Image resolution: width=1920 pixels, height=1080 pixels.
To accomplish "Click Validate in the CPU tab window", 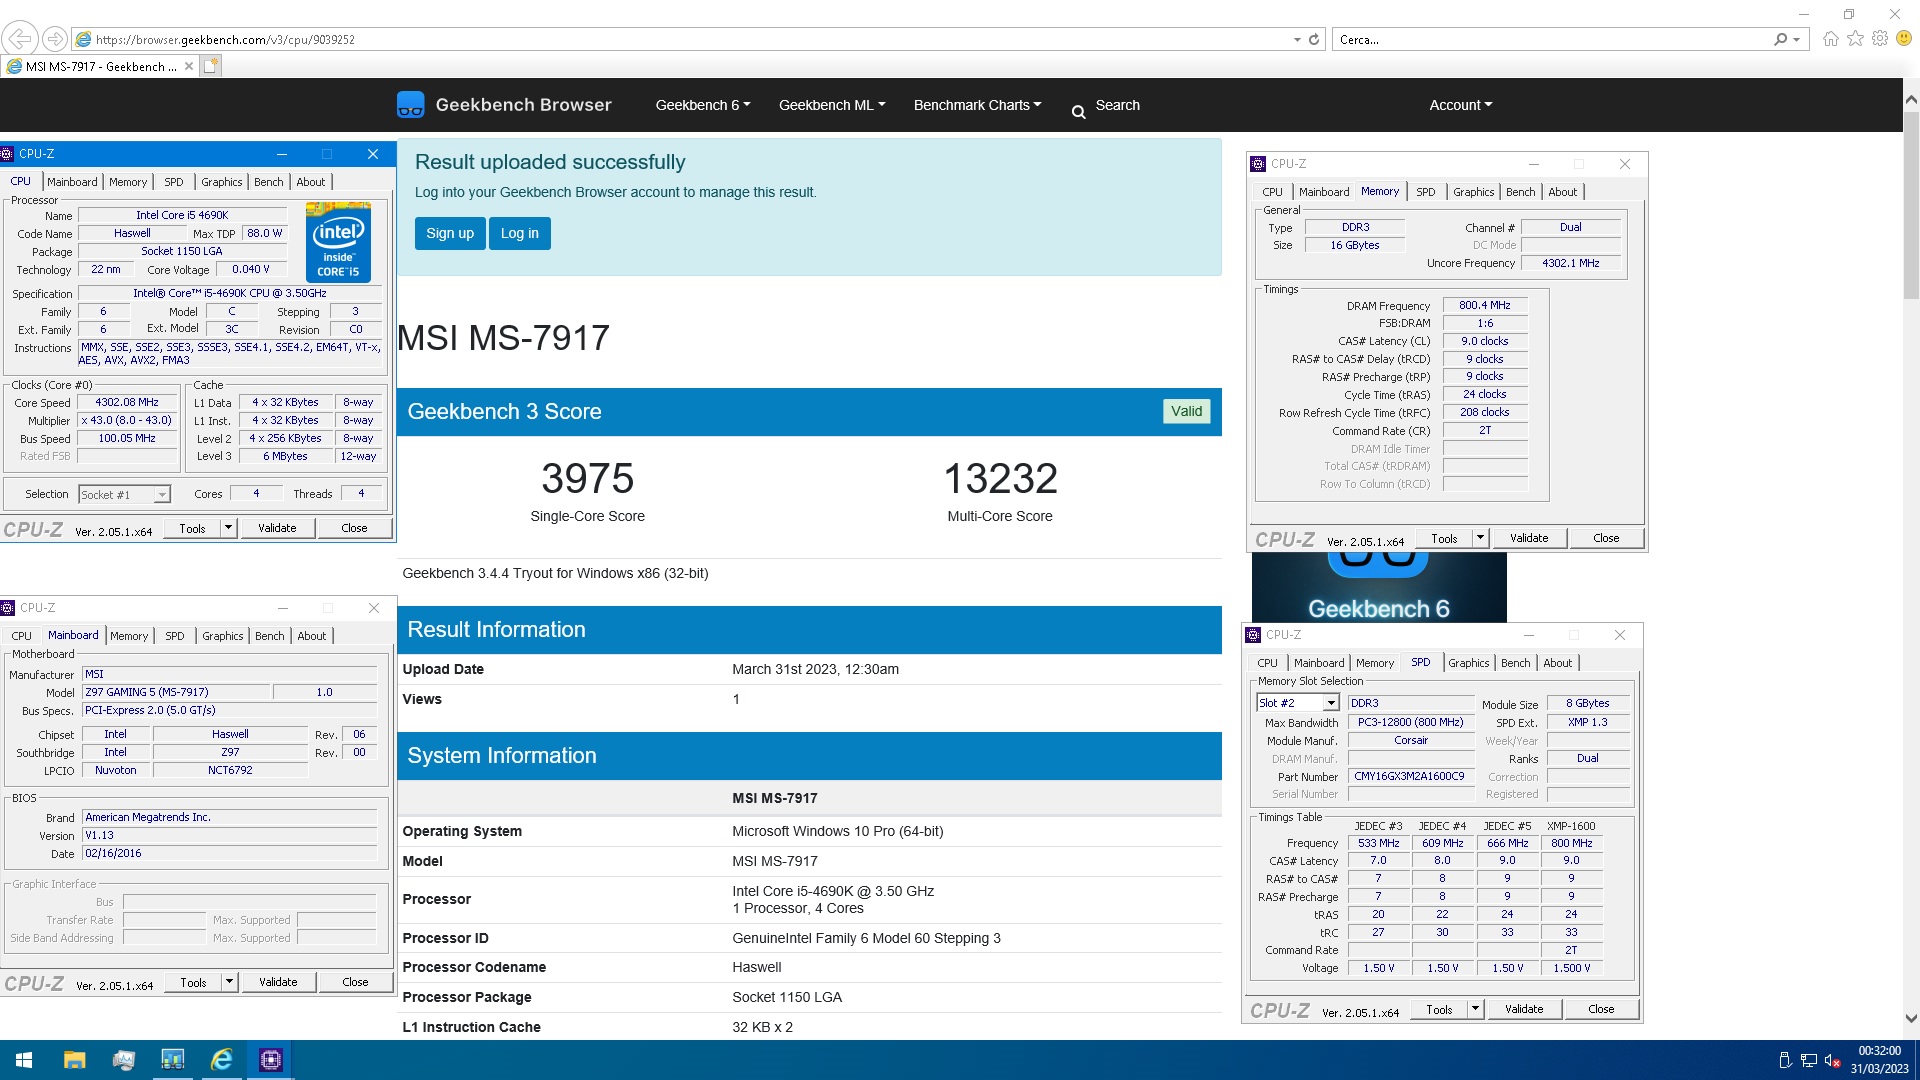I will click(277, 528).
